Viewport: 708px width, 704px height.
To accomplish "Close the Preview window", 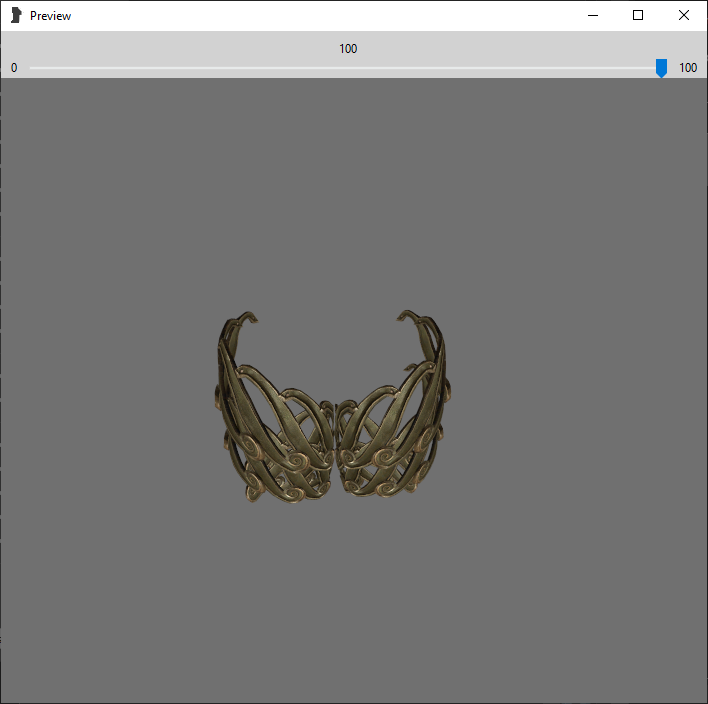I will [684, 15].
